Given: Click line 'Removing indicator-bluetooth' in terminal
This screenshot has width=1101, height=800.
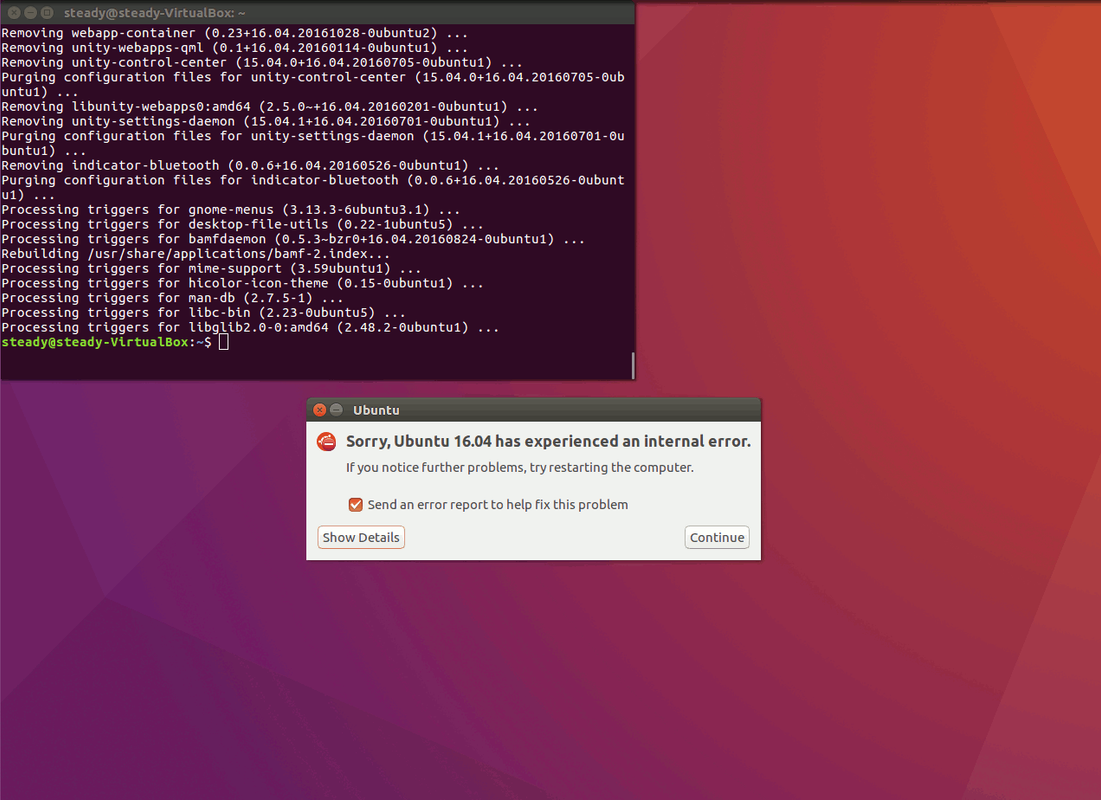Looking at the screenshot, I should (x=250, y=166).
